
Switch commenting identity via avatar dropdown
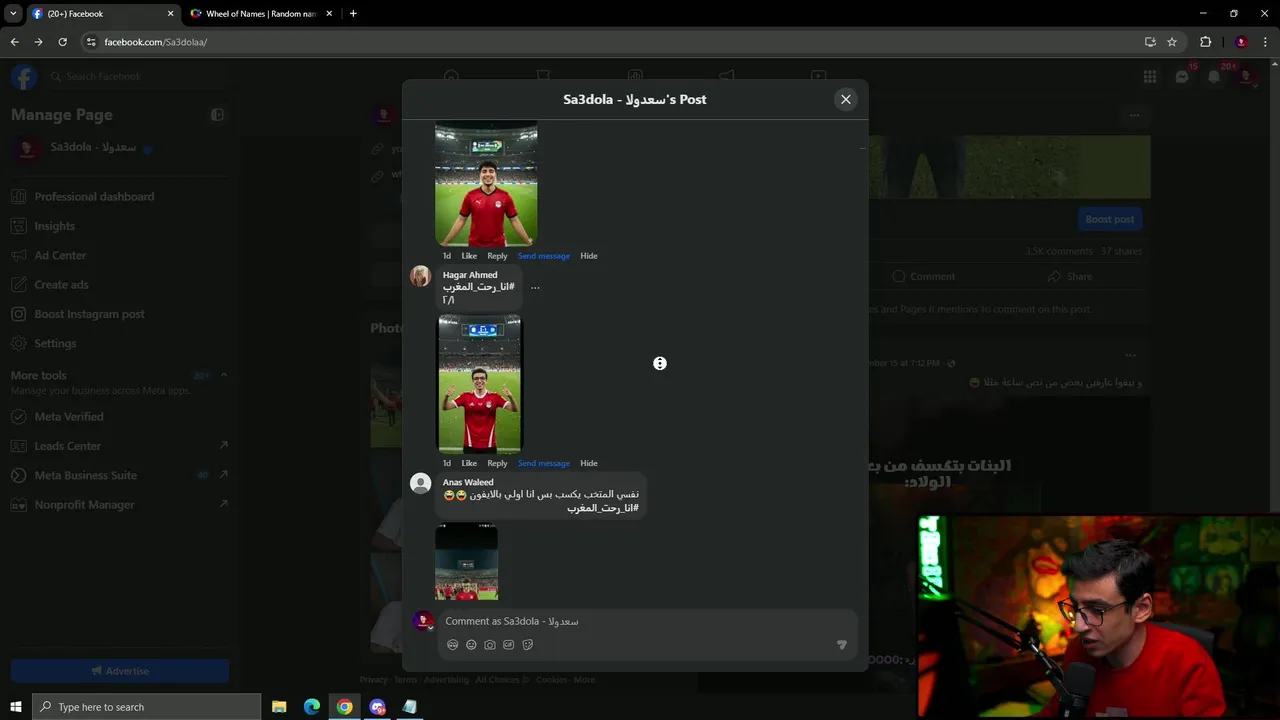(423, 622)
